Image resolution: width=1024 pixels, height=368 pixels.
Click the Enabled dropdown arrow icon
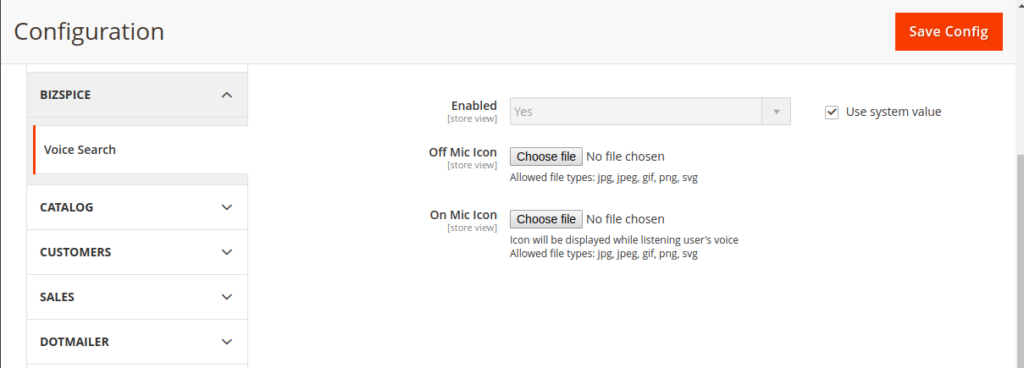[776, 112]
